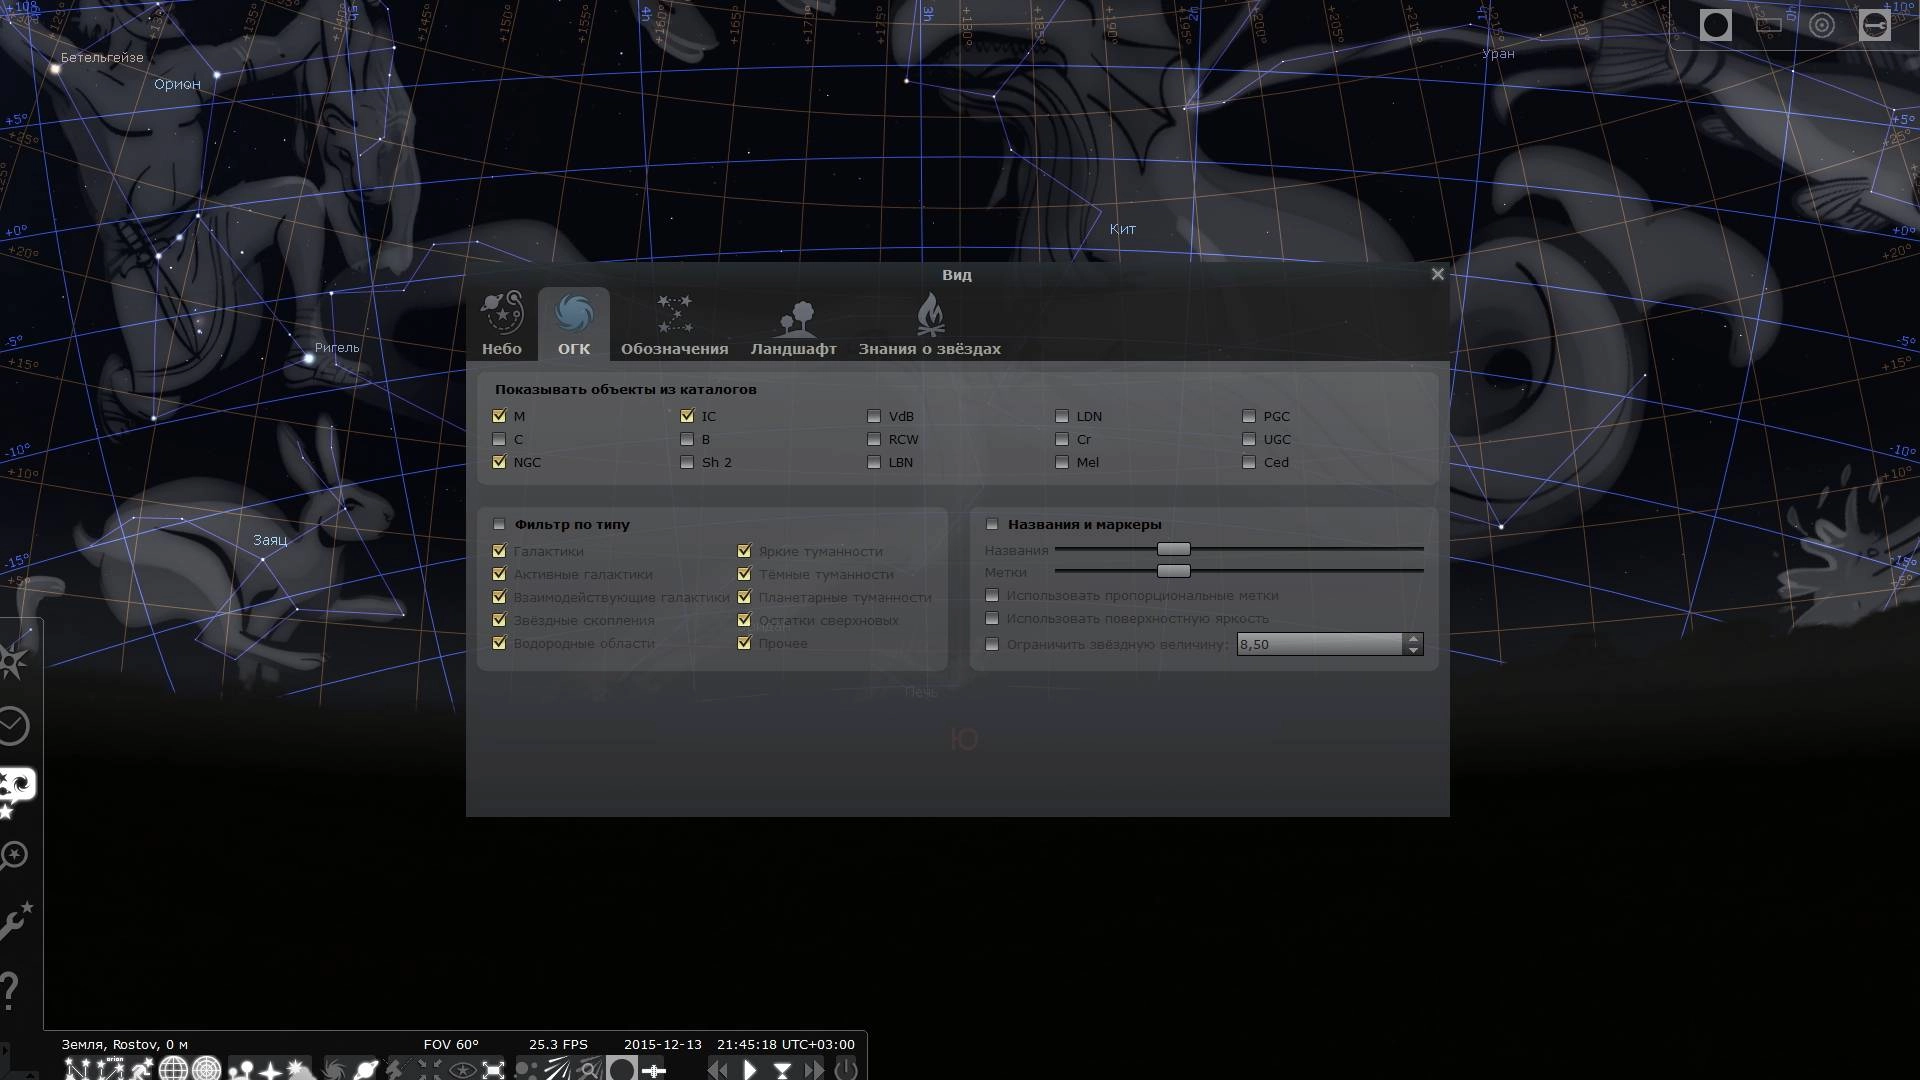Center on selected object arrows button
Screen dimensions: 1920x1080
(x=429, y=1068)
